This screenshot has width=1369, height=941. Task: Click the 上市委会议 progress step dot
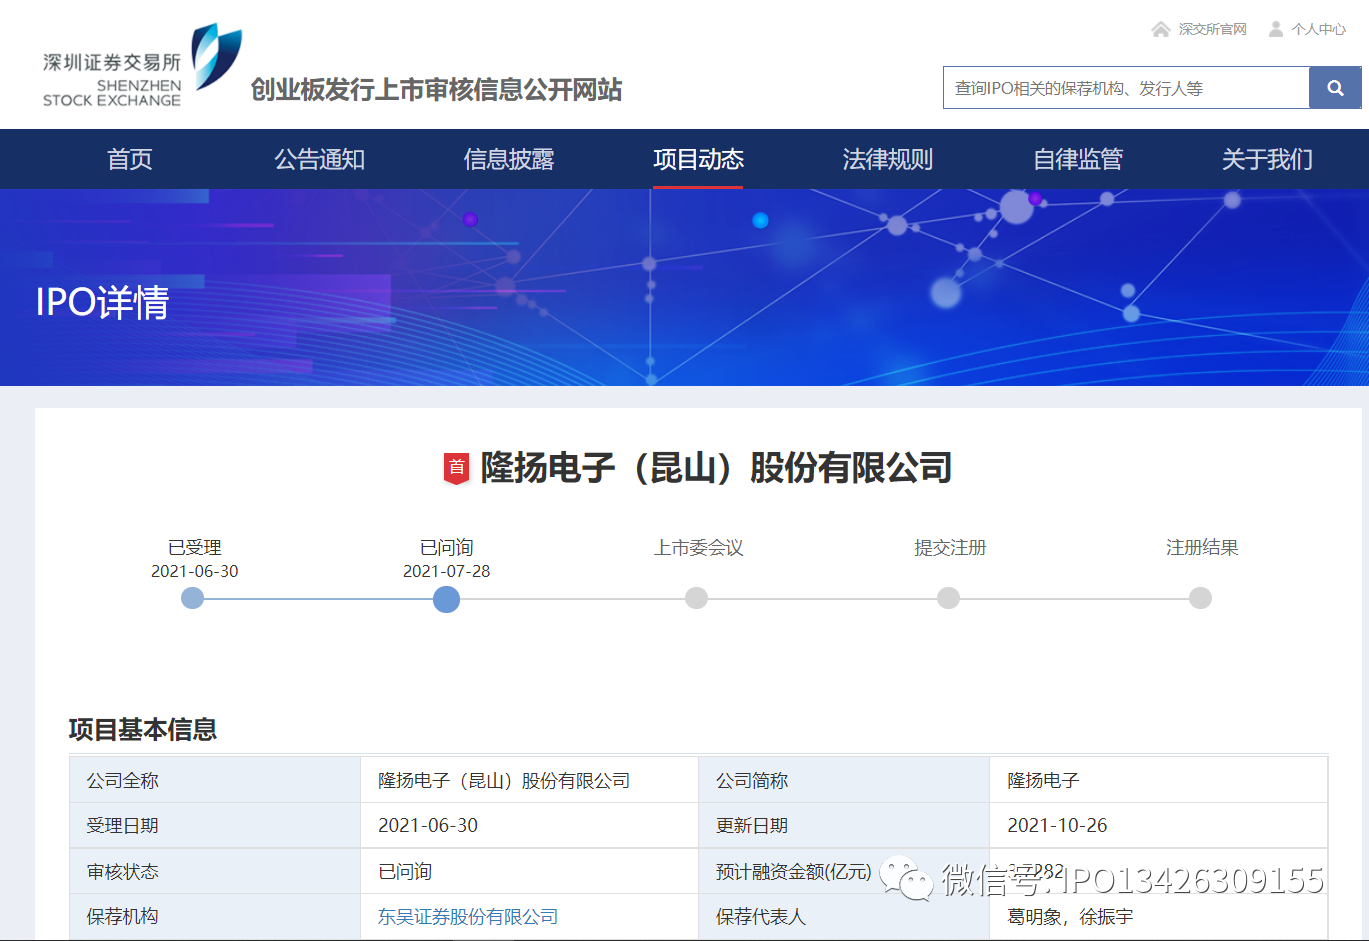pos(696,598)
